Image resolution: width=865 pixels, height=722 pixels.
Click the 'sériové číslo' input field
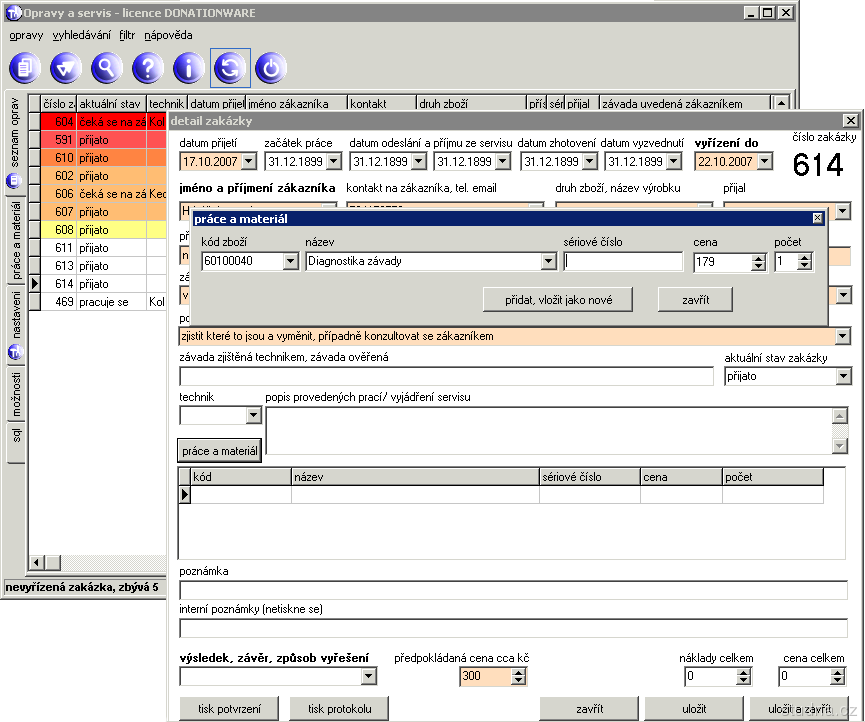(x=623, y=262)
